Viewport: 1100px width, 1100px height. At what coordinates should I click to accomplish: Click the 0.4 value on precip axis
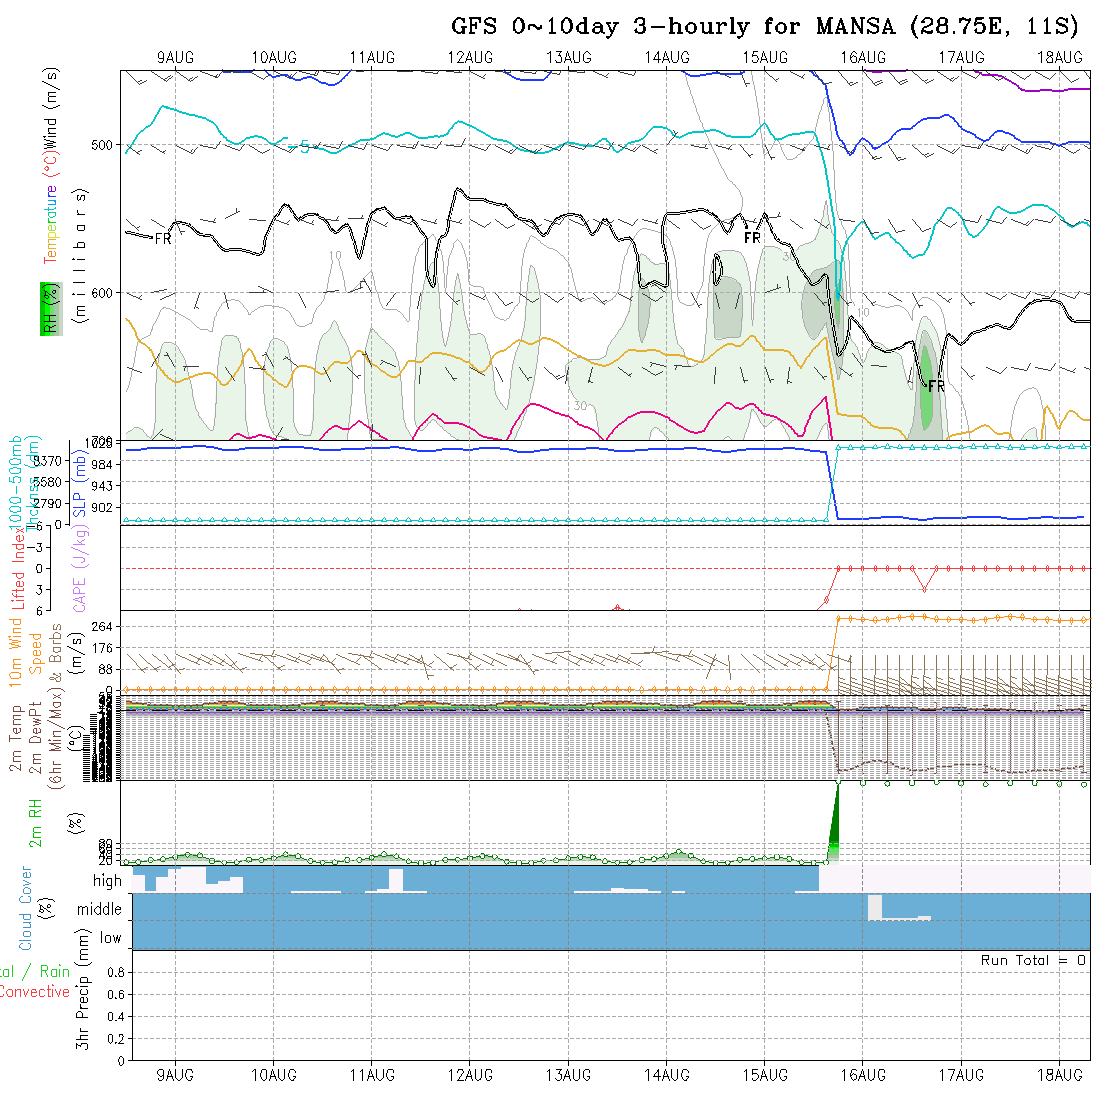pyautogui.click(x=116, y=1017)
